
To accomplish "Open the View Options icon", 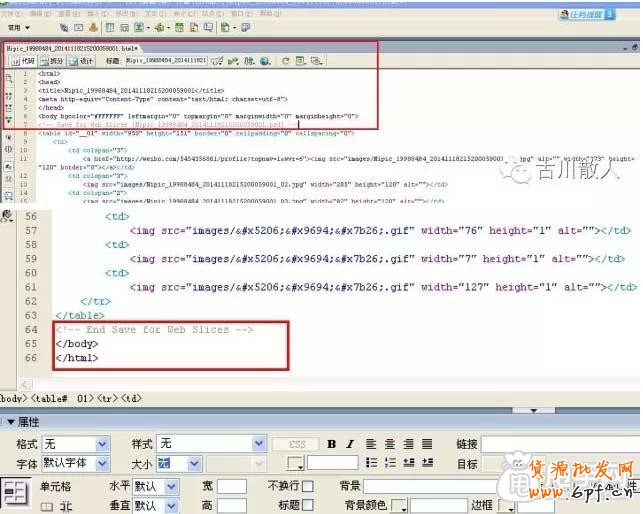I will (301, 61).
